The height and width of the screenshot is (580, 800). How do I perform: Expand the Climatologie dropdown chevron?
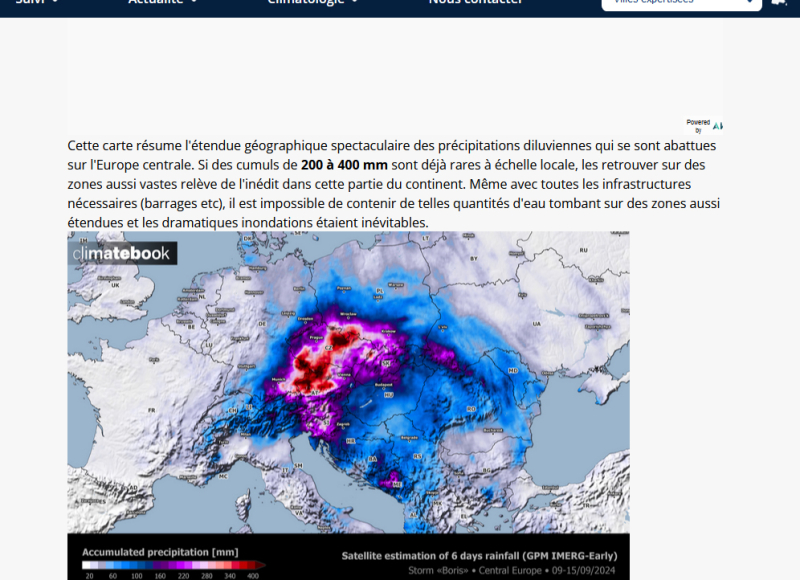point(354,3)
